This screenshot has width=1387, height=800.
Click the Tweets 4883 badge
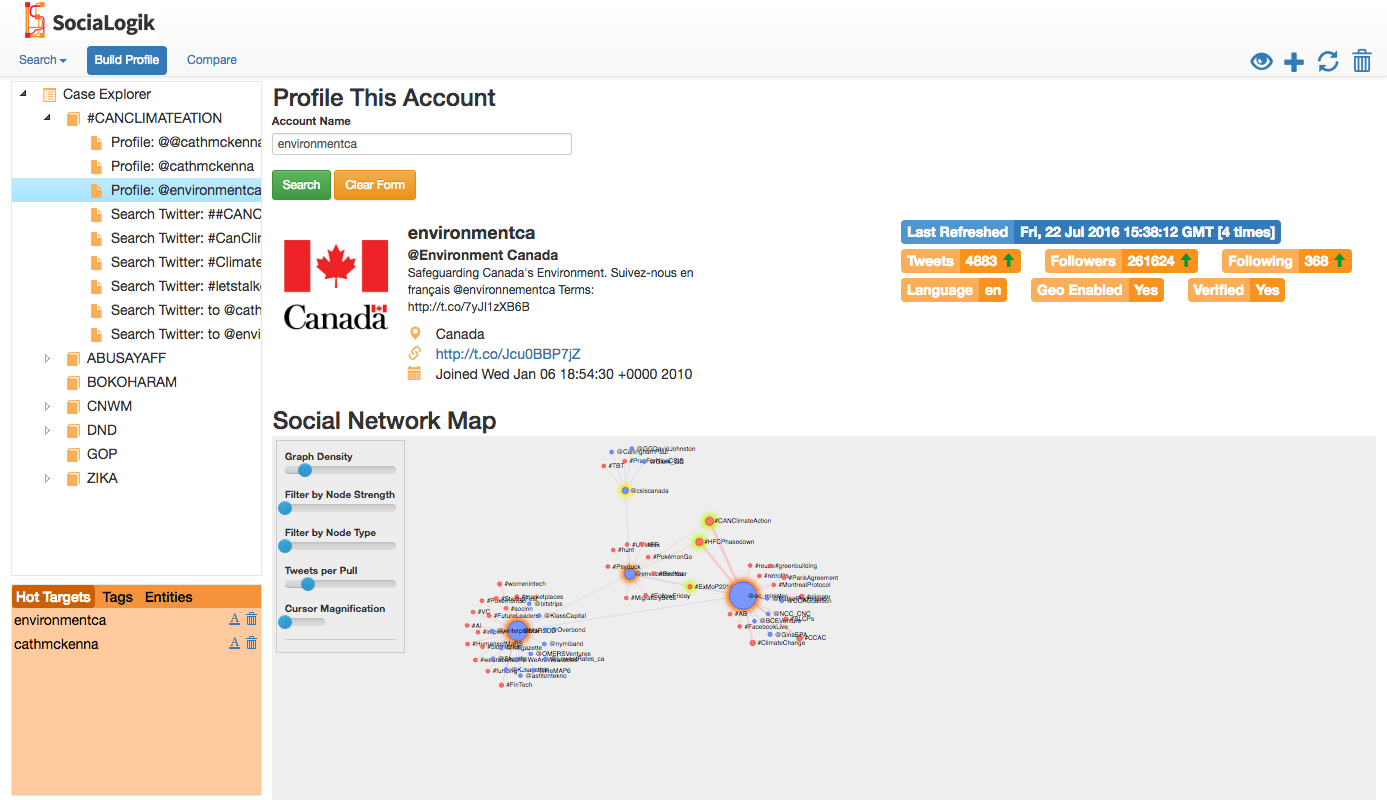961,261
